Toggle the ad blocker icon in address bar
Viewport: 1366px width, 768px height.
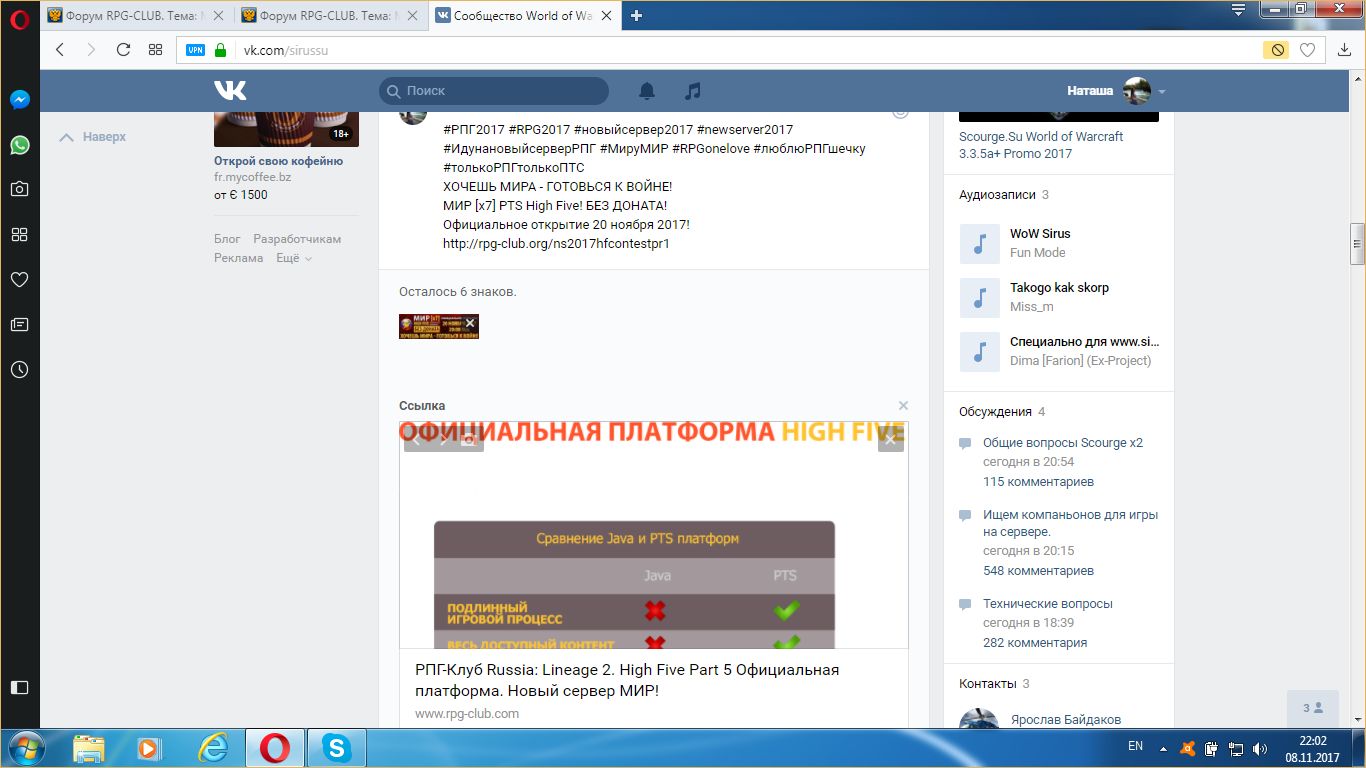tap(1275, 50)
